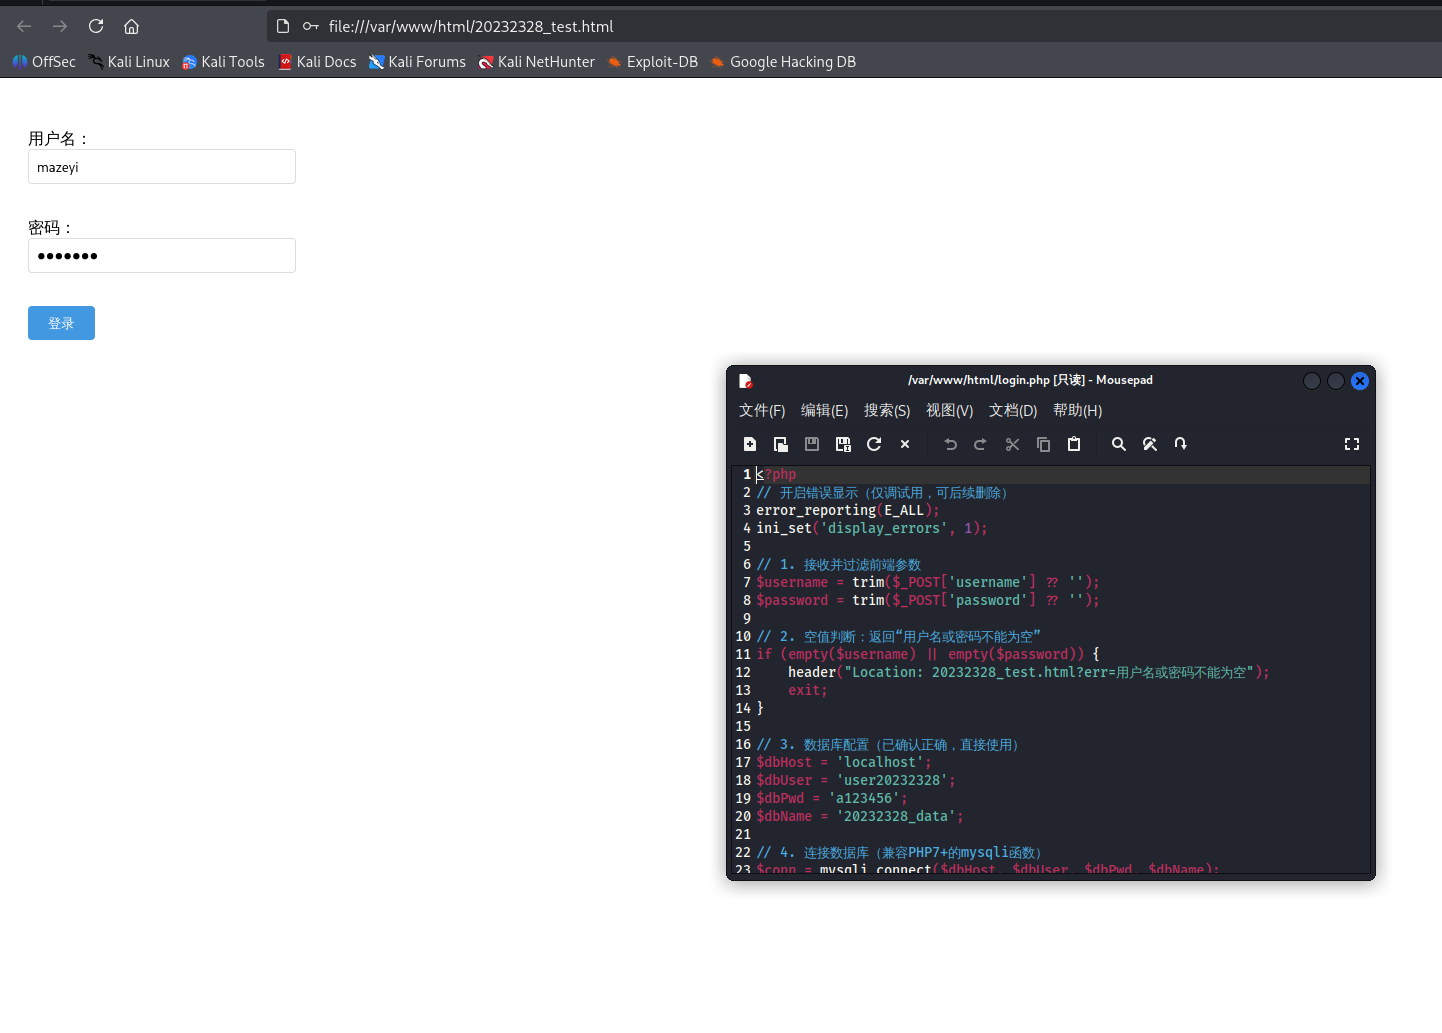Click the $username = trim line
This screenshot has height=1033, width=1442.
pyautogui.click(x=928, y=583)
